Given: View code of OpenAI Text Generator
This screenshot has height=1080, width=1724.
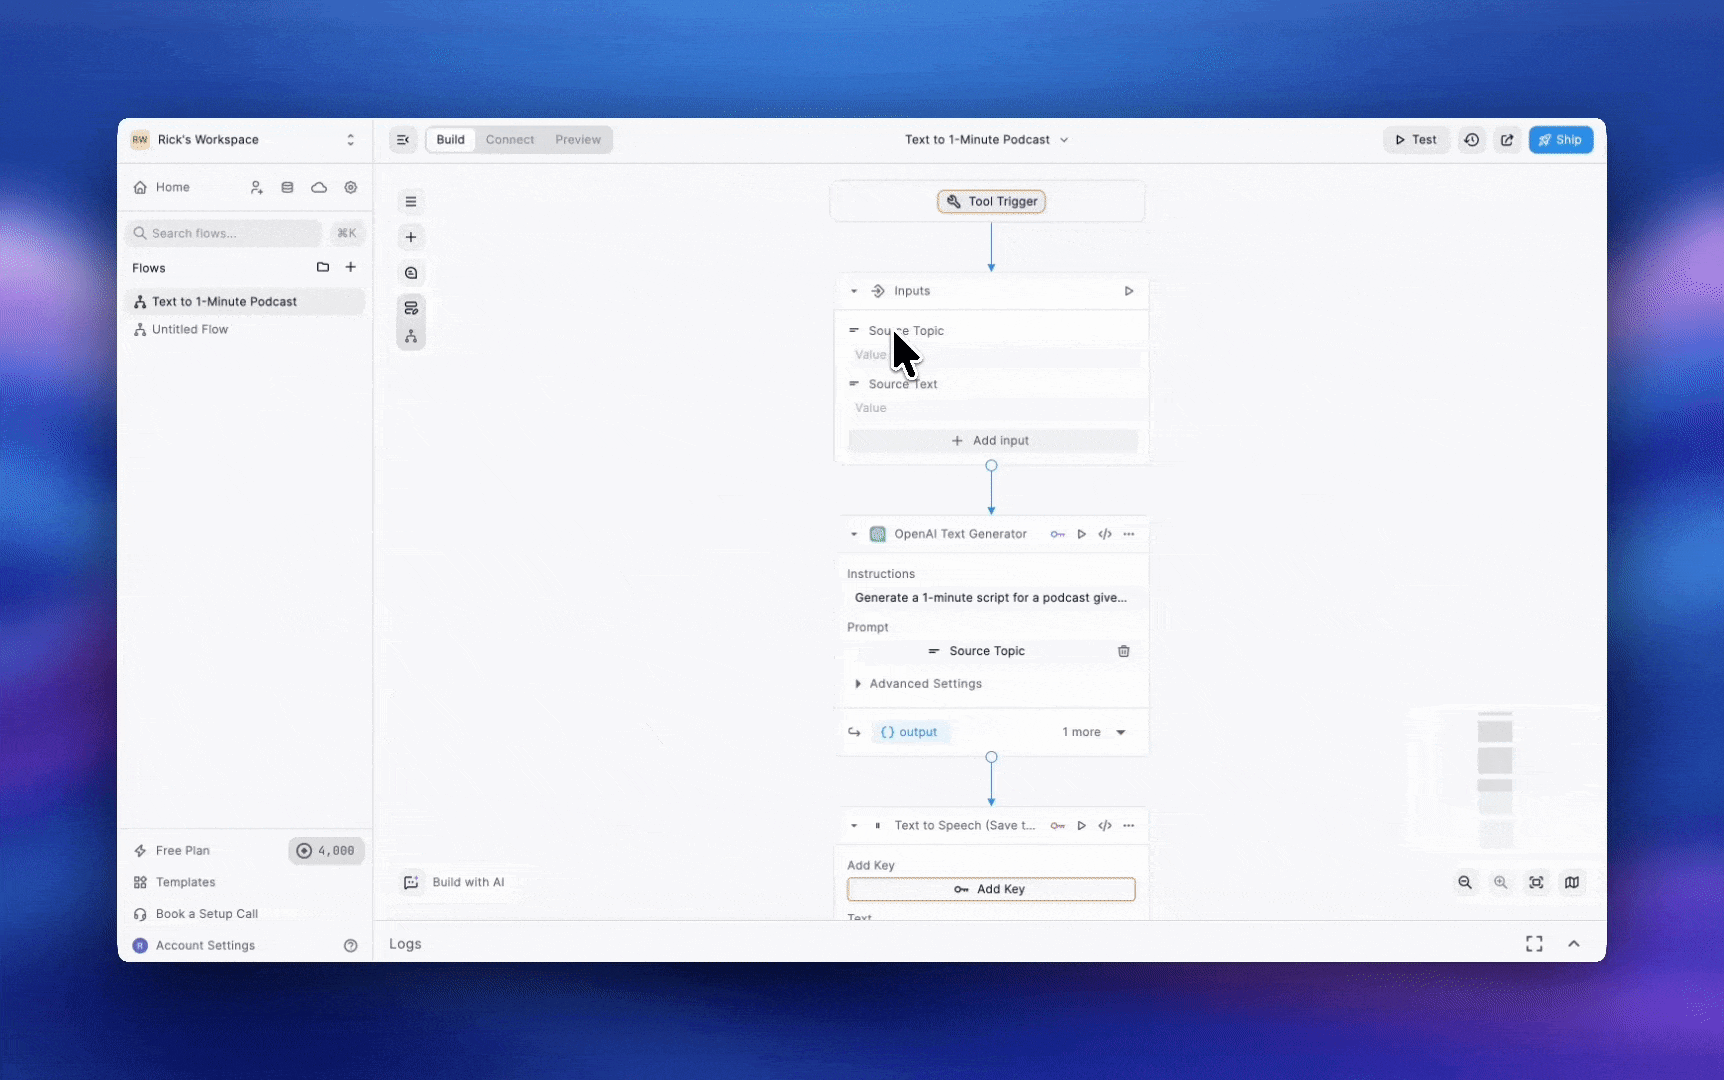Looking at the screenshot, I should [1105, 534].
